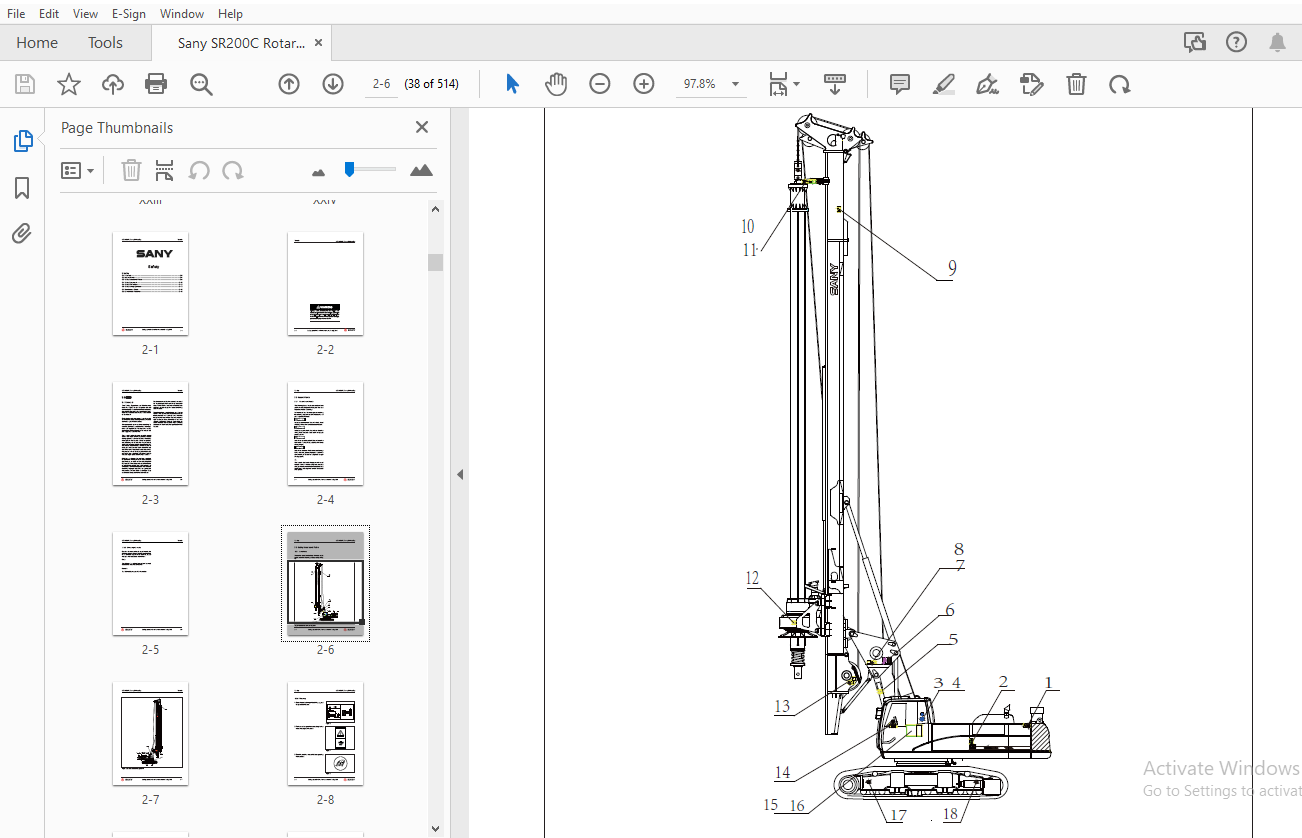Delete with the toolbar trash icon
The height and width of the screenshot is (838, 1302).
click(1076, 84)
